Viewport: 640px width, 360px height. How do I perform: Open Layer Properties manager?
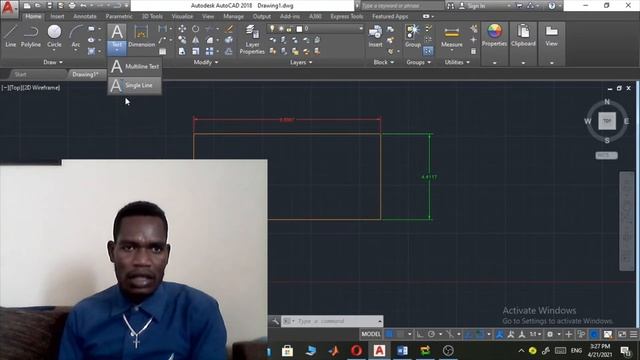coord(252,39)
